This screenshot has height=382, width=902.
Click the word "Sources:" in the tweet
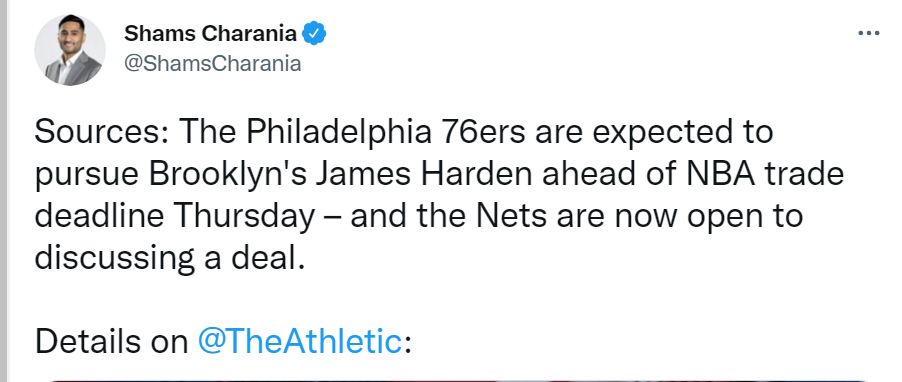(x=101, y=132)
